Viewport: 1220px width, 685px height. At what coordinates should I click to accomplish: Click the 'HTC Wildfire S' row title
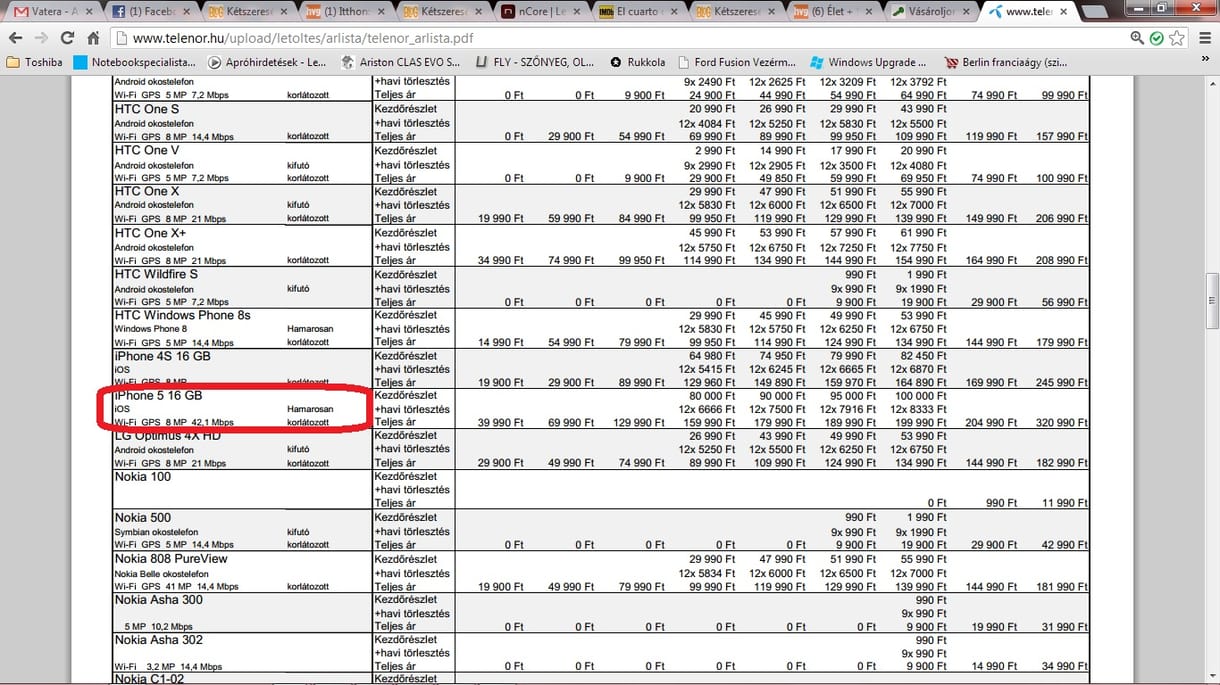[156, 274]
